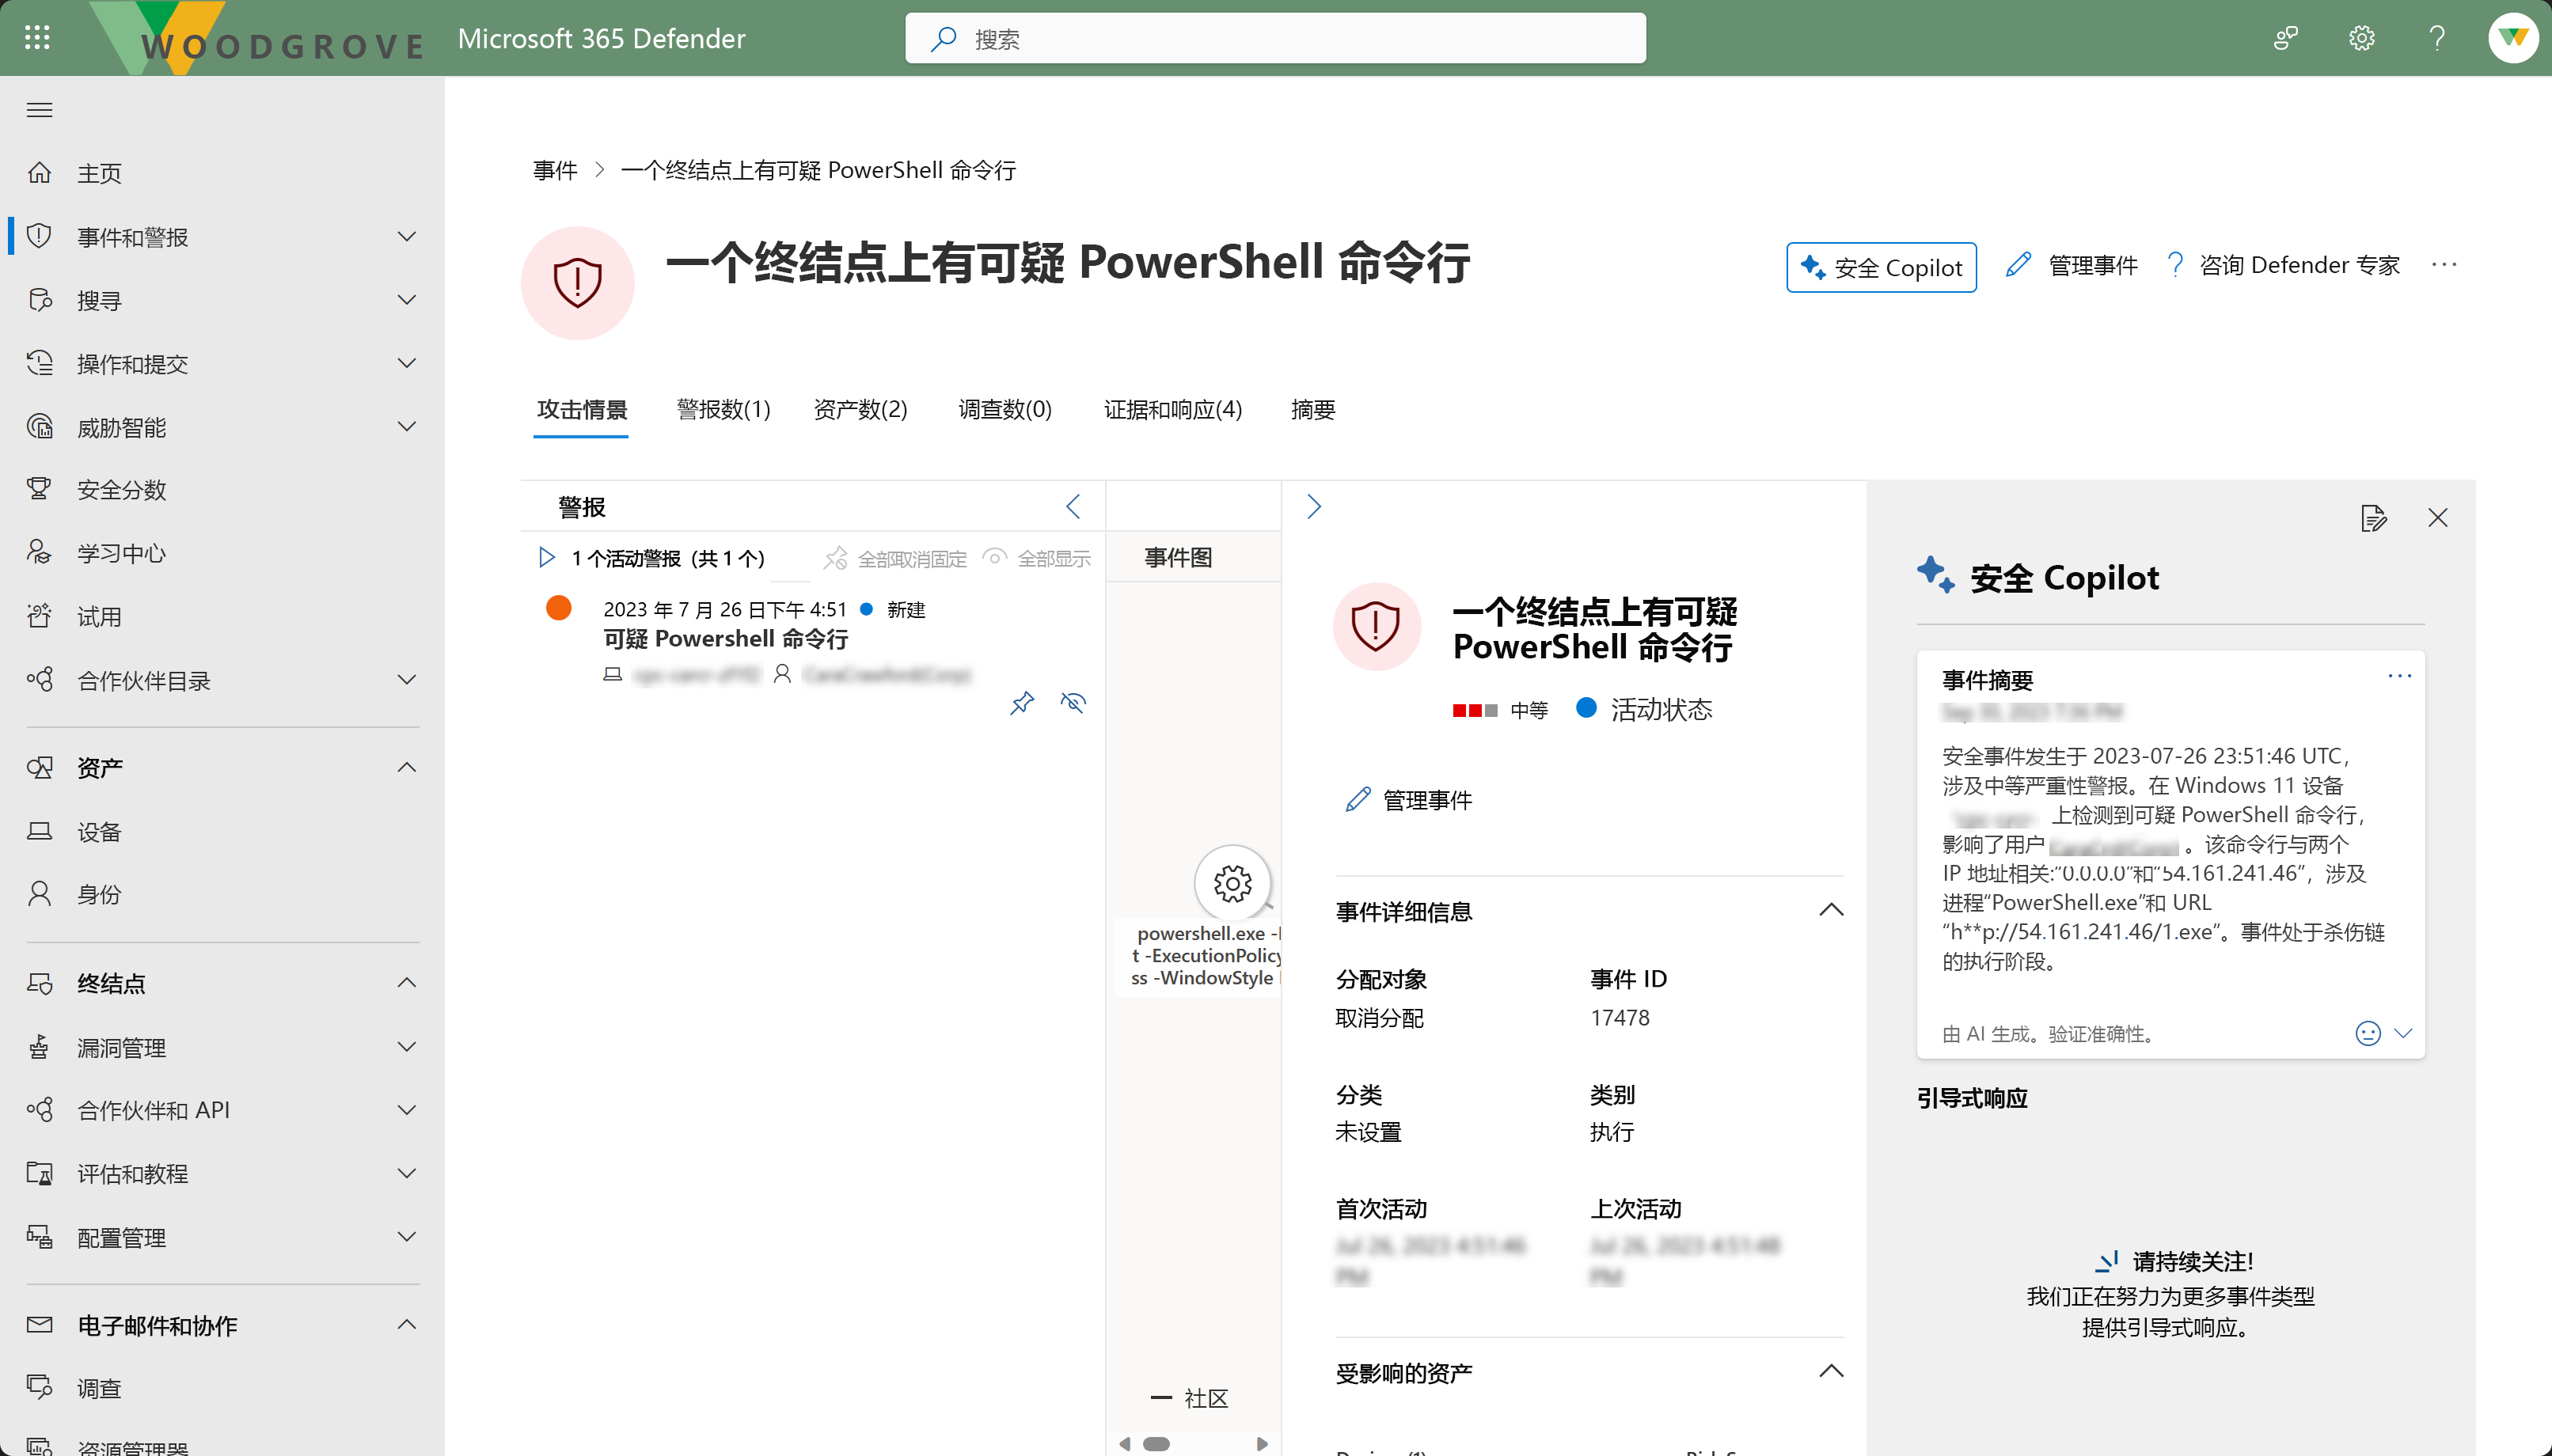This screenshot has height=1456, width=2552.
Task: Expand the details panel right chevron
Action: 1314,507
